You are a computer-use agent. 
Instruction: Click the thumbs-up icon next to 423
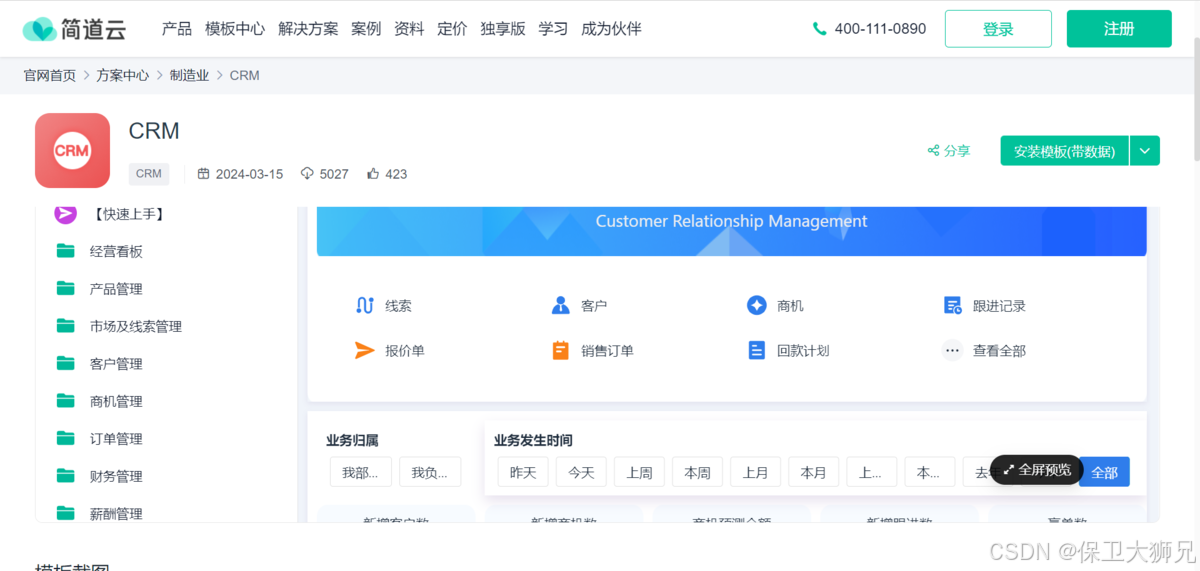tap(373, 174)
